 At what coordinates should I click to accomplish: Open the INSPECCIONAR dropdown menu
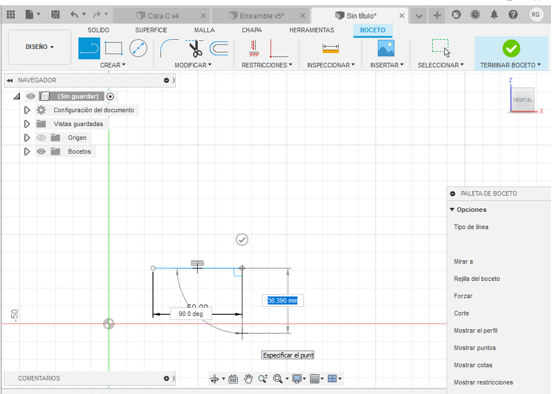331,65
